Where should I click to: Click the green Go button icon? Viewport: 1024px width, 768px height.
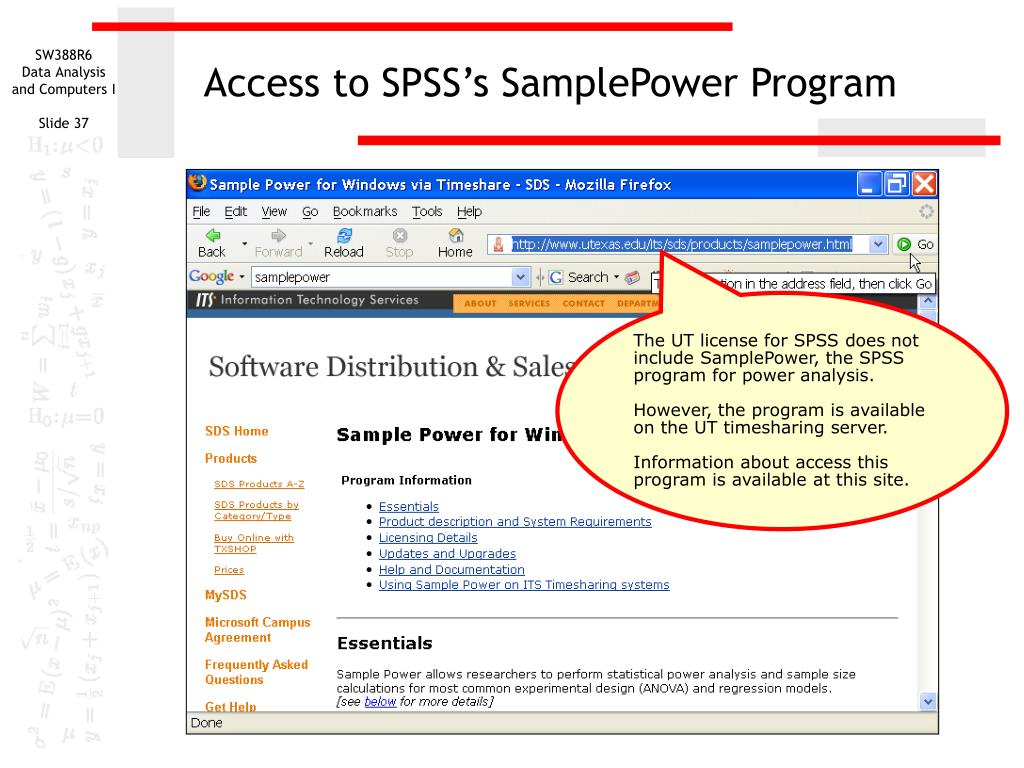(x=904, y=244)
